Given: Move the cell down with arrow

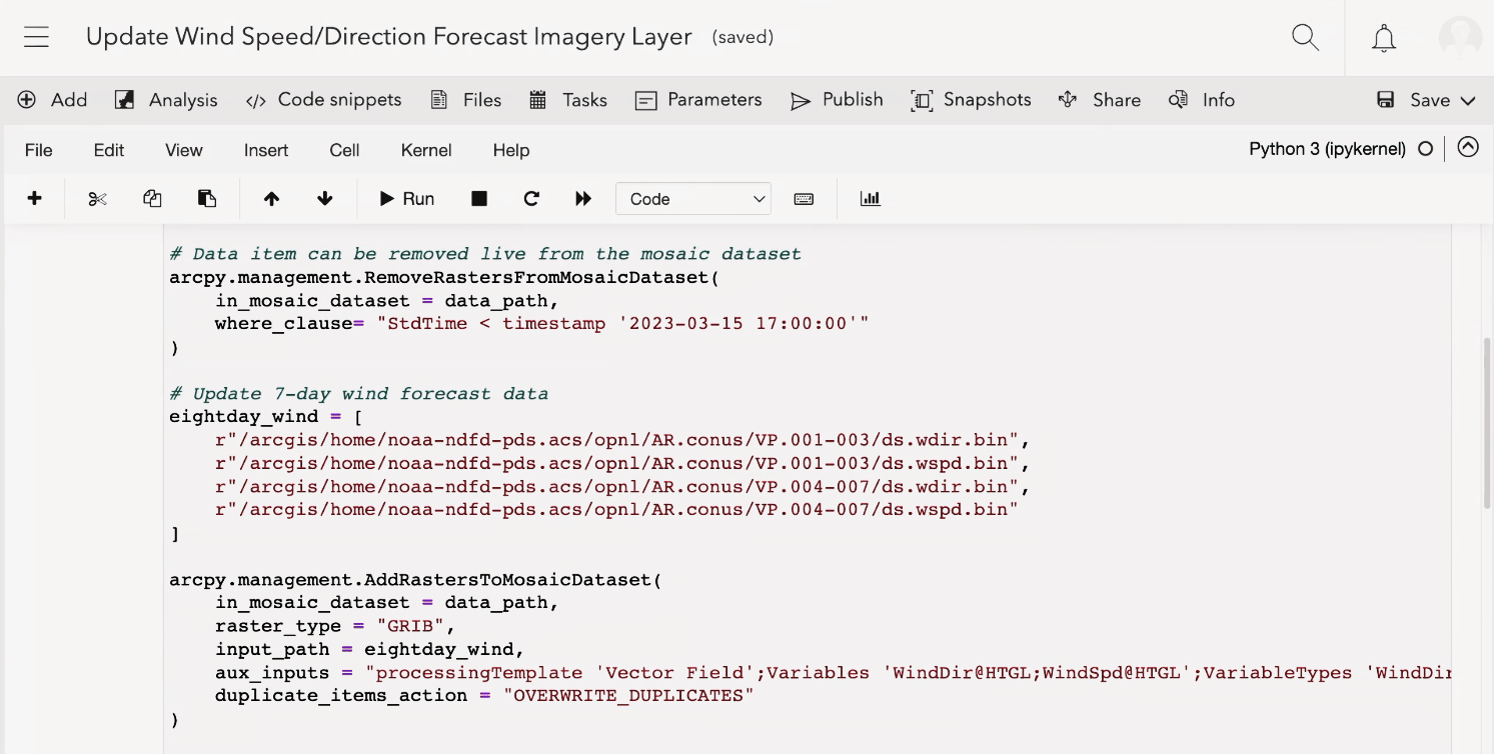Looking at the screenshot, I should pos(325,199).
